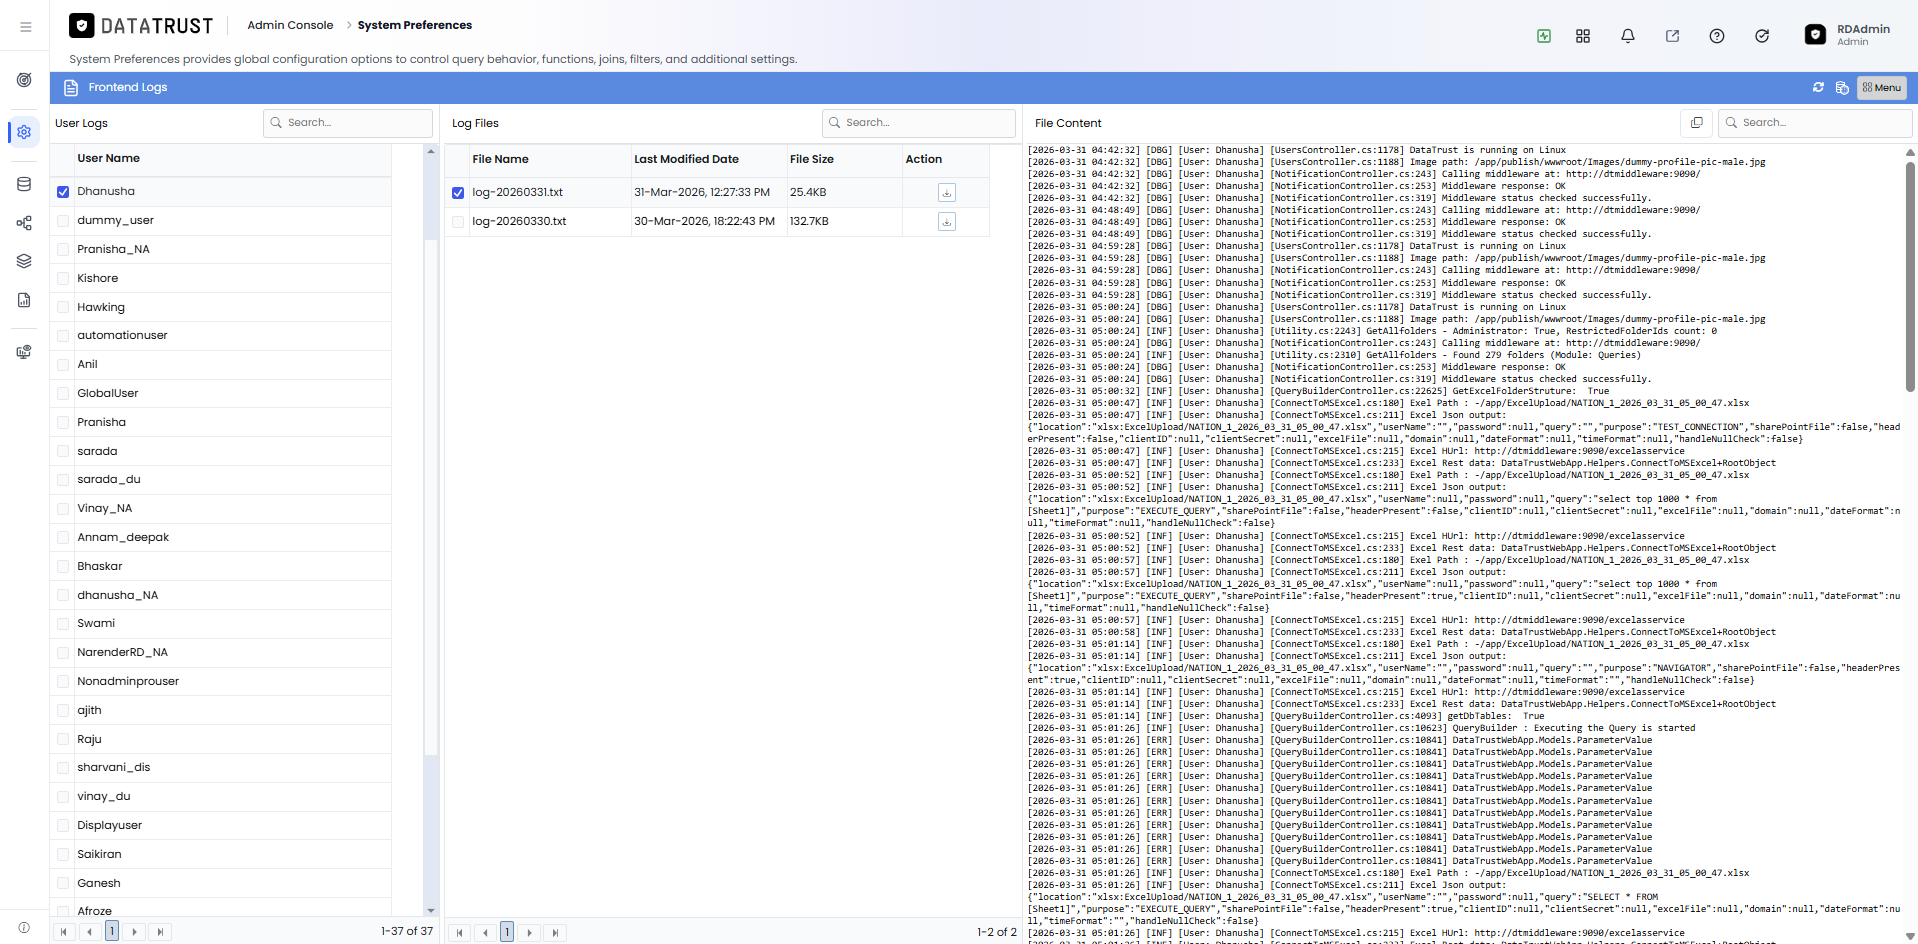Viewport: 1918px width, 944px height.
Task: Open the monitor users icon in sidebar
Action: [24, 352]
